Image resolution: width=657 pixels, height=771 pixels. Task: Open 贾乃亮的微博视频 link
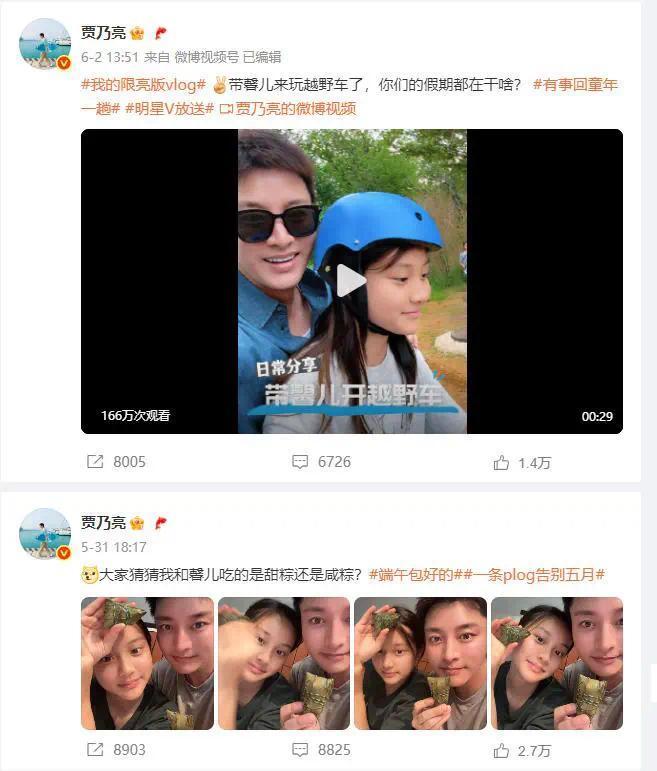(x=288, y=108)
